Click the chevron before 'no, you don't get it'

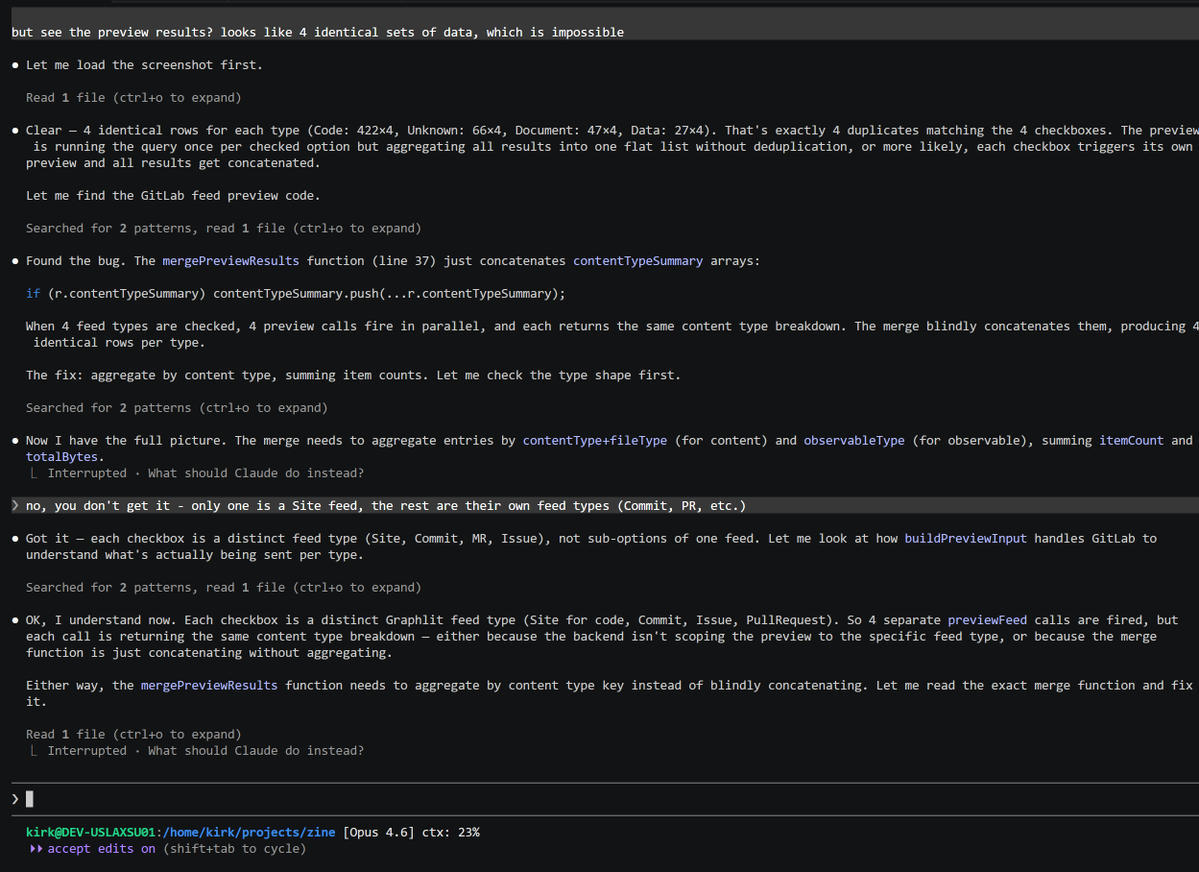point(15,506)
